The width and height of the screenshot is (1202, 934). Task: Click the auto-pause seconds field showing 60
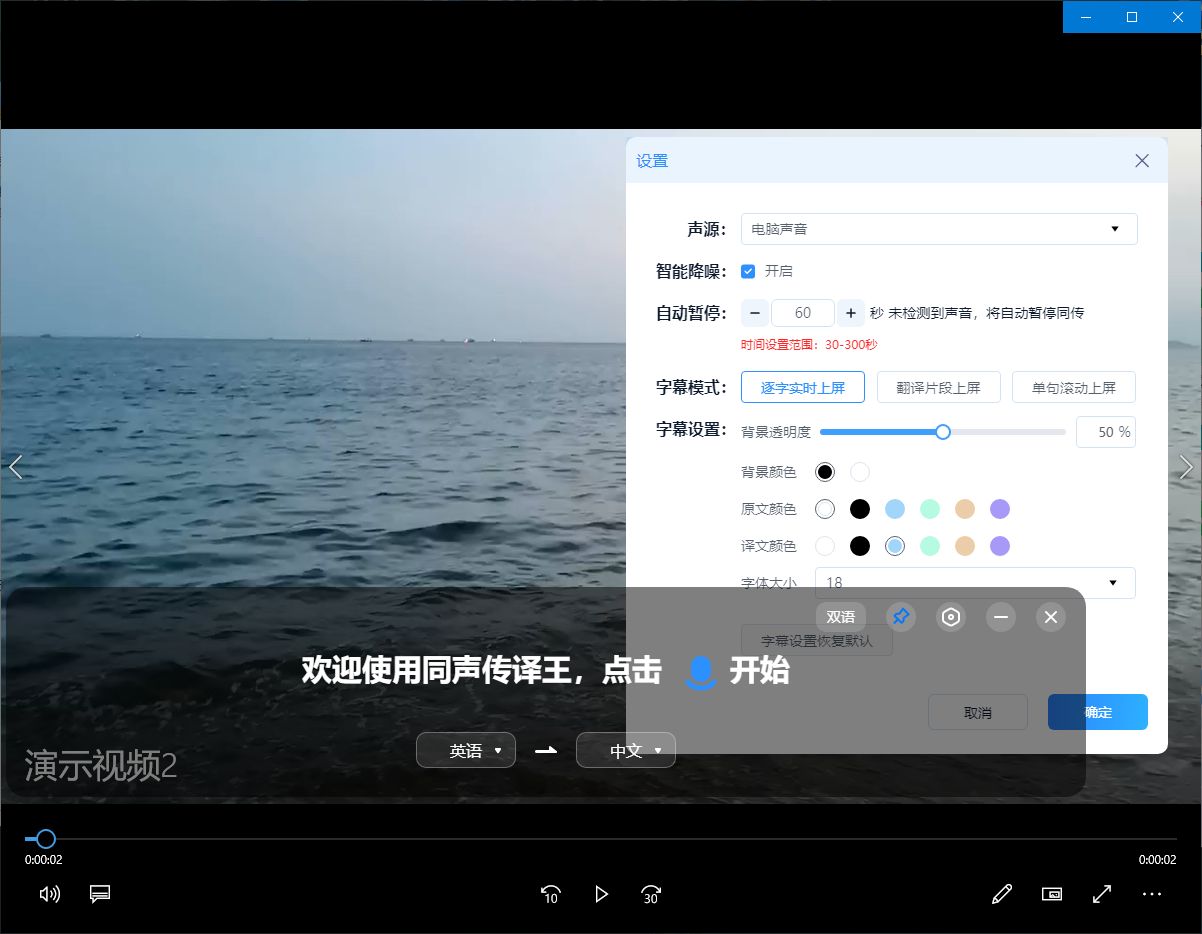pyautogui.click(x=803, y=313)
